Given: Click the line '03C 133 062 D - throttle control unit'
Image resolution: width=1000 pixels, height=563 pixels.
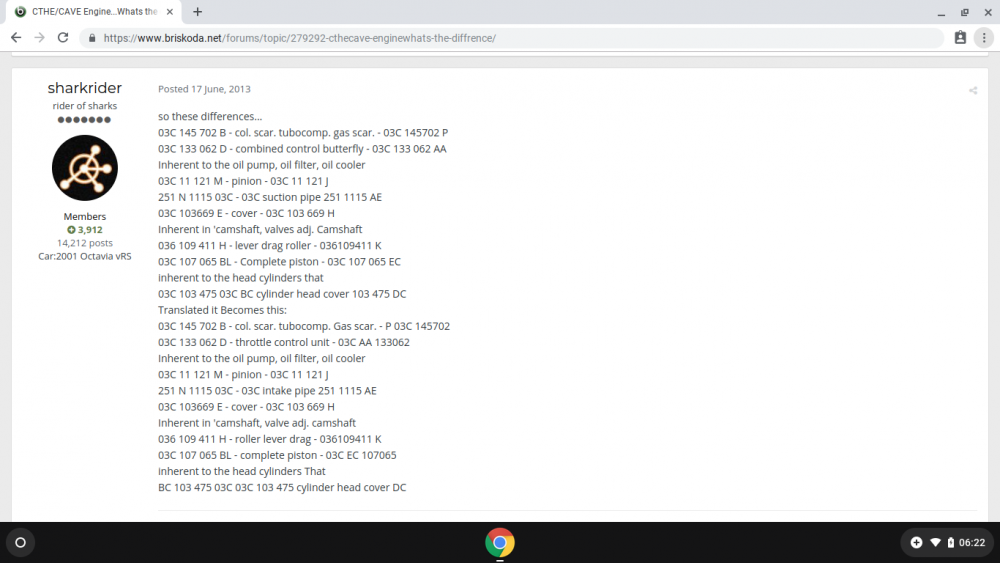Looking at the screenshot, I should point(284,342).
